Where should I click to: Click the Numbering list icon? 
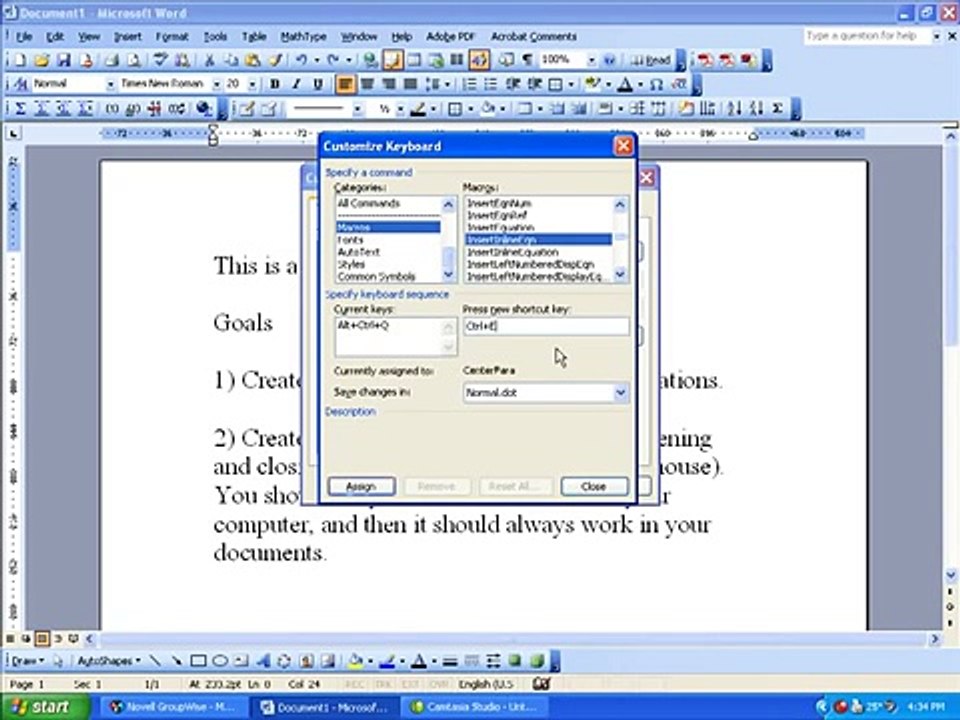(x=469, y=84)
